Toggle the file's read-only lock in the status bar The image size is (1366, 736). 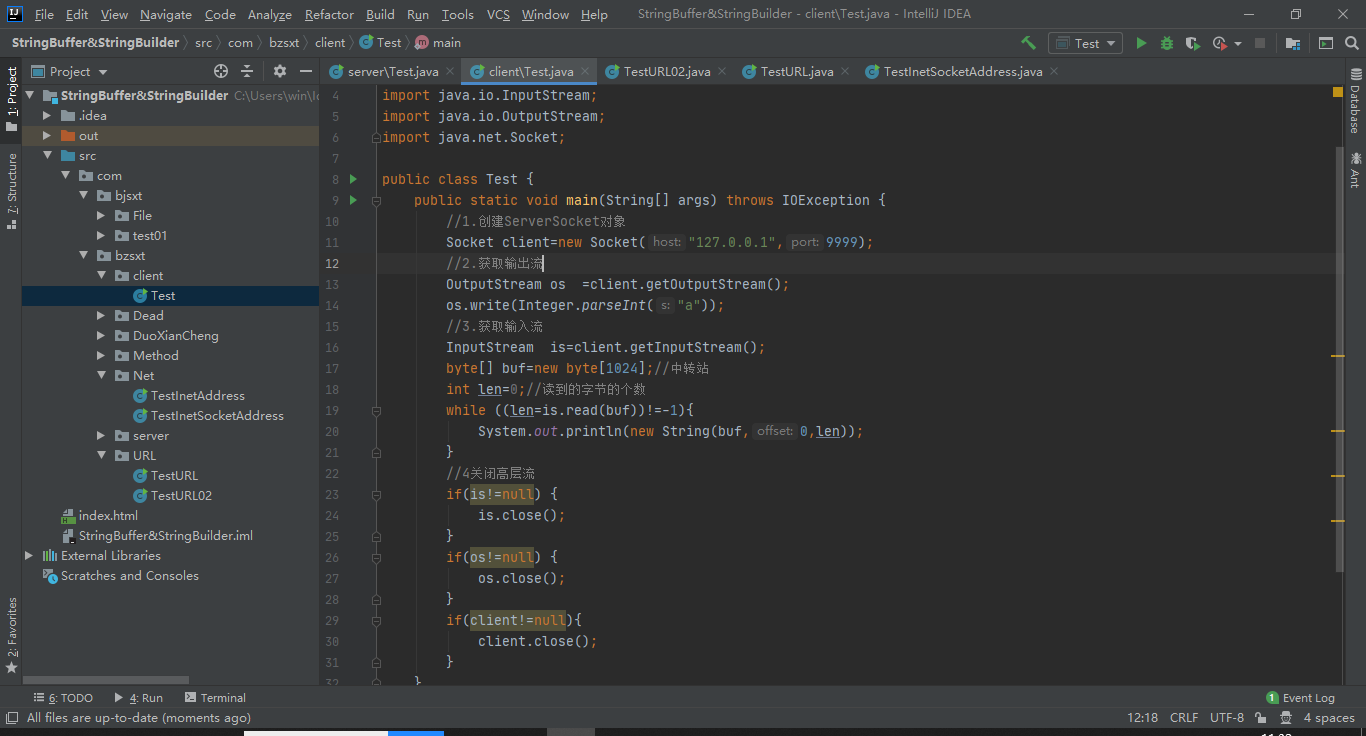(1262, 718)
